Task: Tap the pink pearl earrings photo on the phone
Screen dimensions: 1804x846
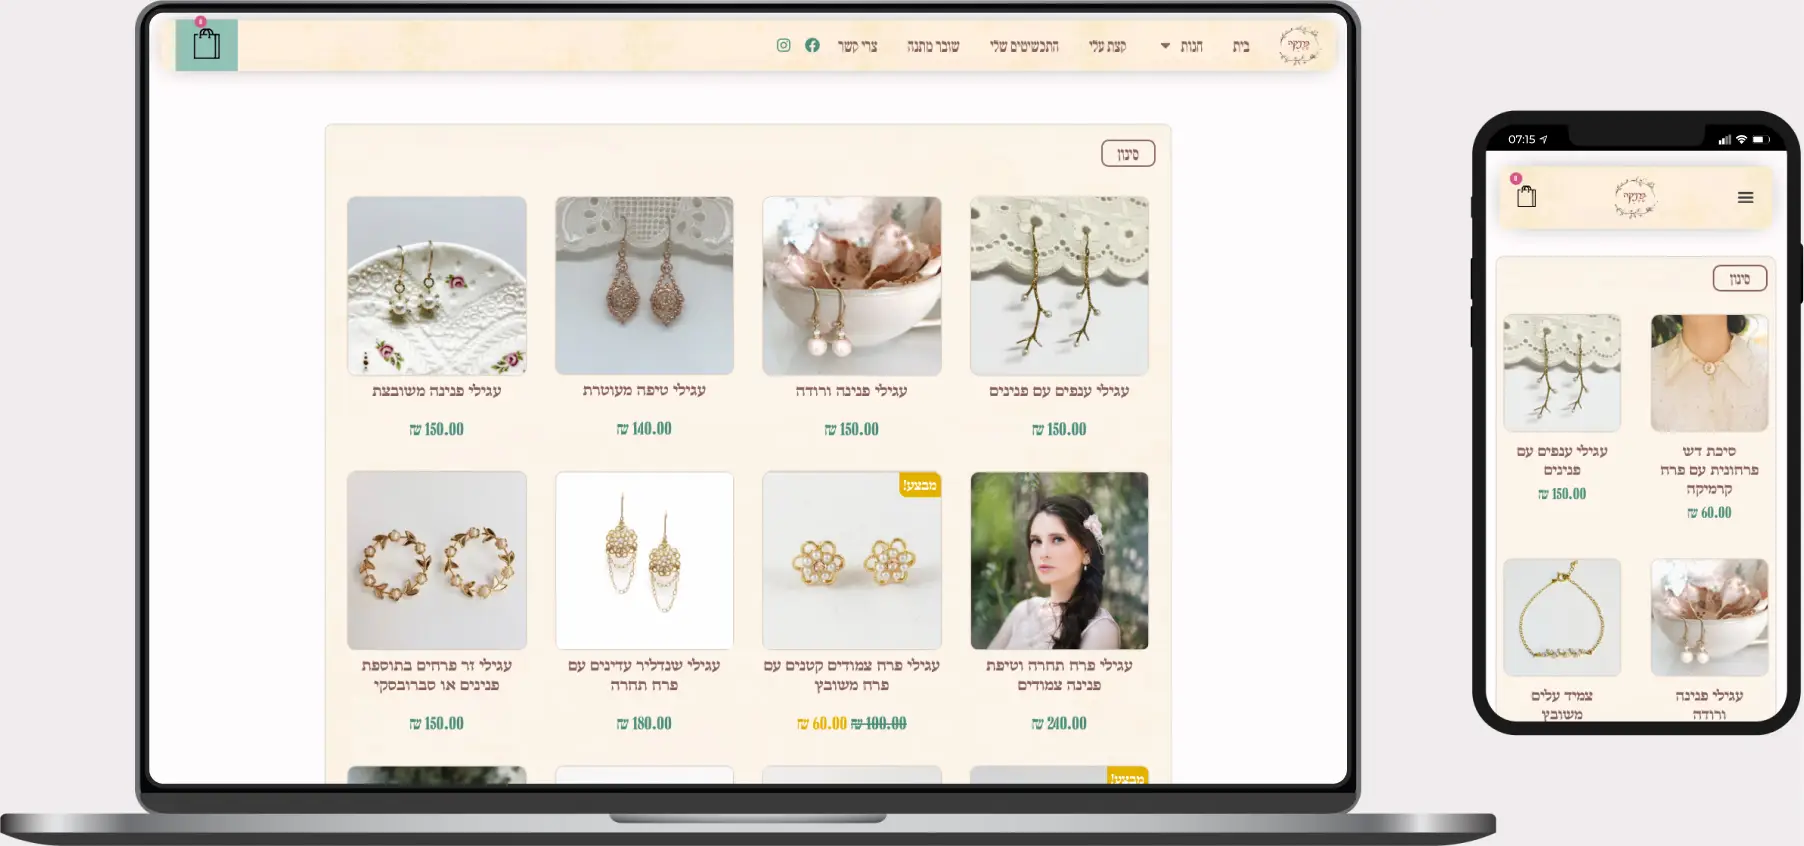Action: tap(1710, 617)
